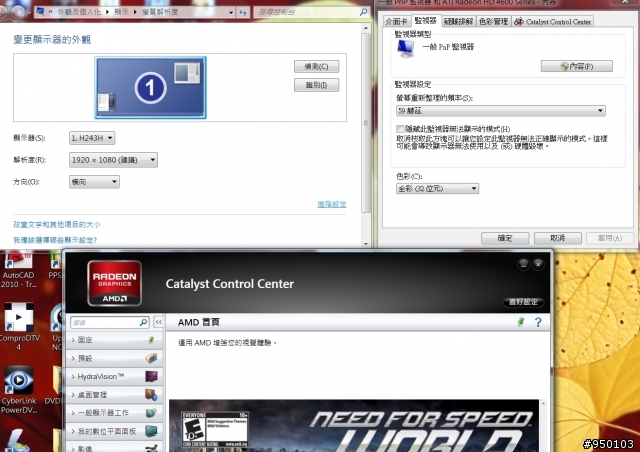Click 外觀及個人化 breadcrumb in address bar

79,12
